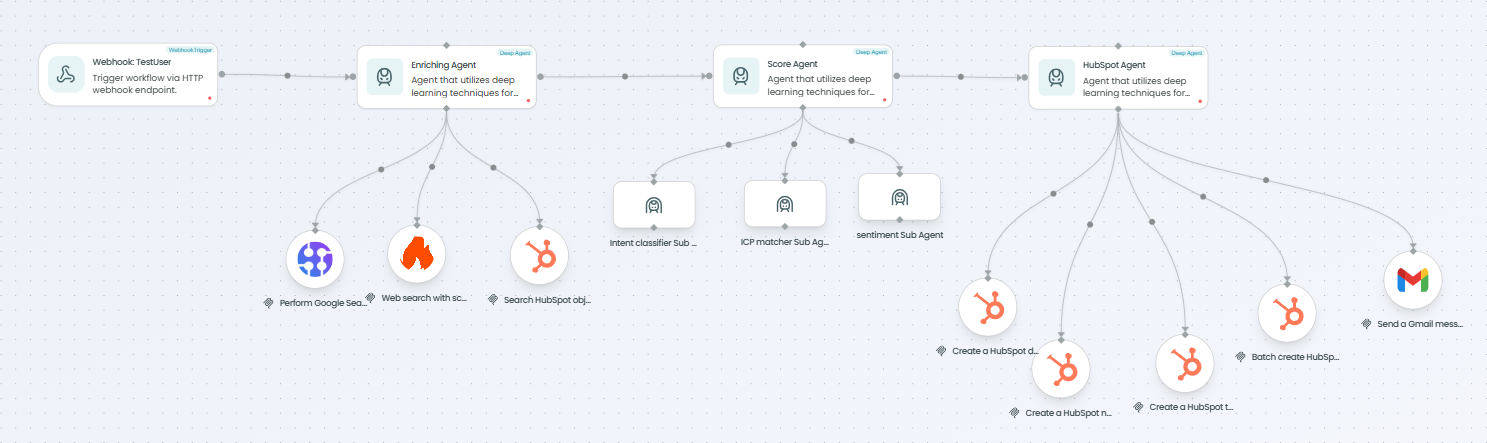This screenshot has width=1487, height=443.
Task: Click the Webhook Trigger badge
Action: pos(191,49)
